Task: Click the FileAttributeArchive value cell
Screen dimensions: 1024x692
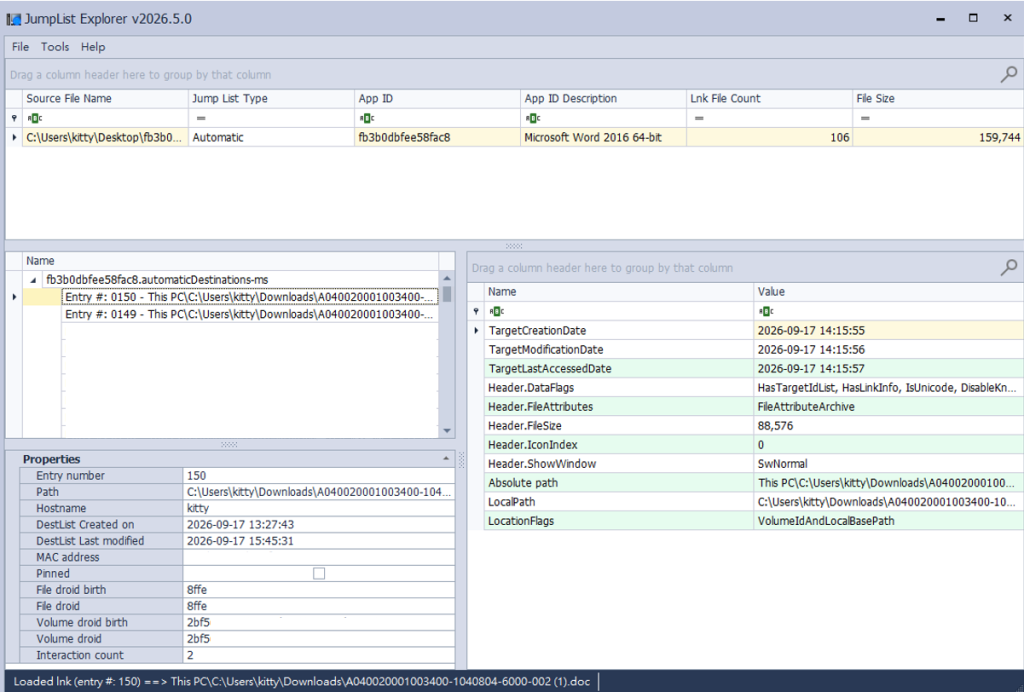Action: pos(888,407)
